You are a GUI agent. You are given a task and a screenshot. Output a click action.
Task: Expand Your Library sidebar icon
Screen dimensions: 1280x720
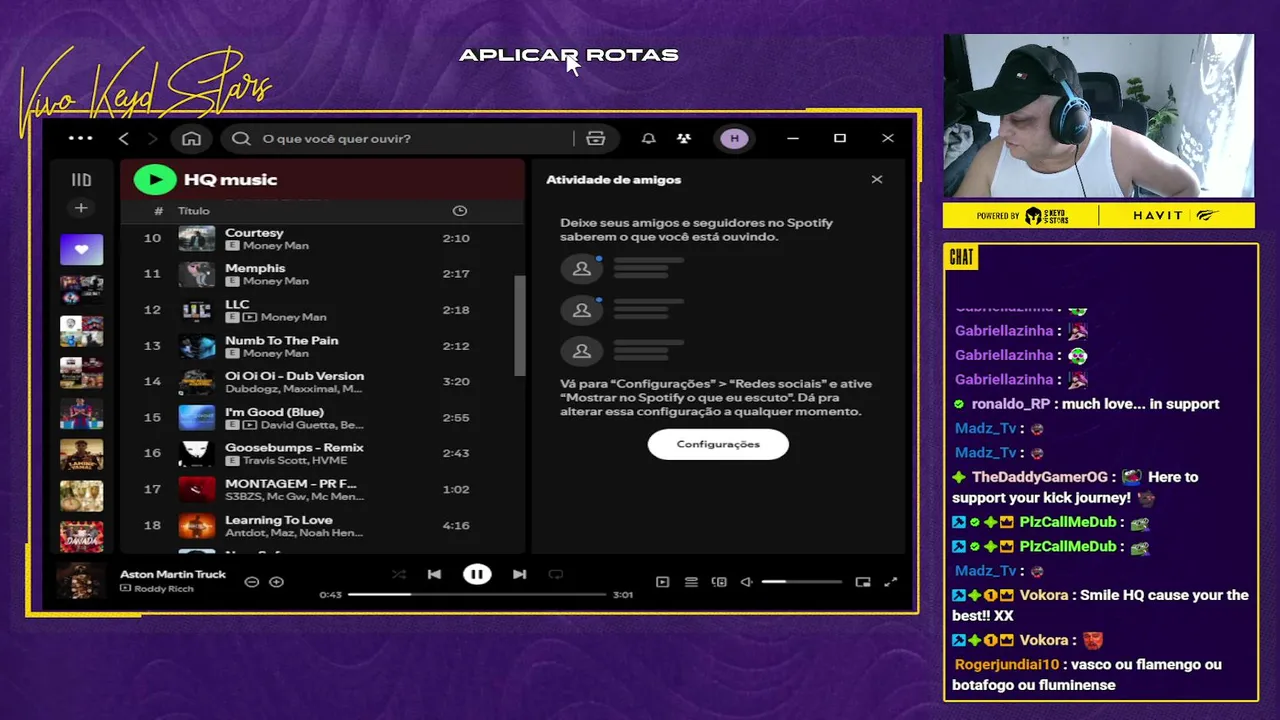pos(81,180)
